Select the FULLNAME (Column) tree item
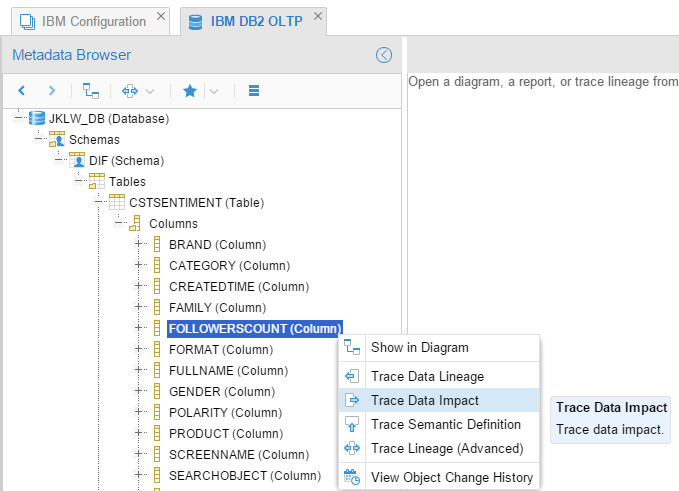 point(228,371)
